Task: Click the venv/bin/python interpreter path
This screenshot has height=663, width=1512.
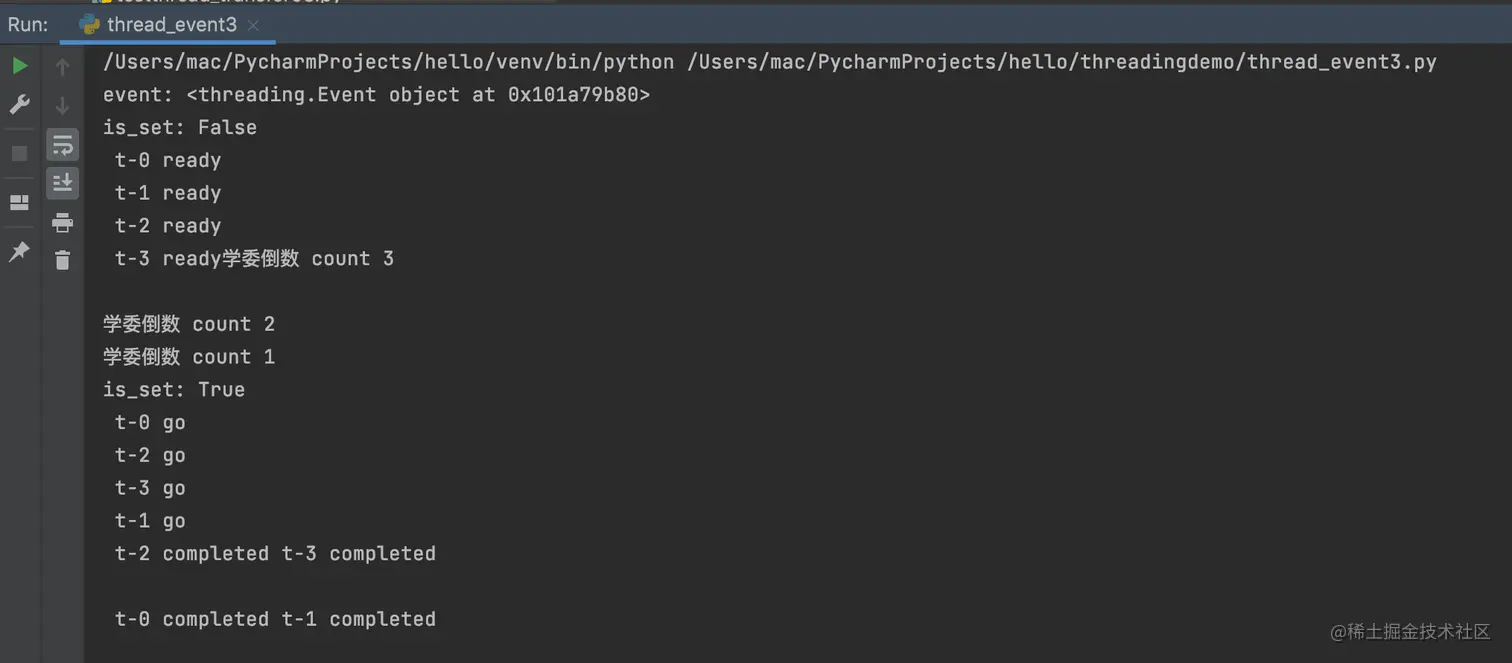Action: tap(388, 62)
